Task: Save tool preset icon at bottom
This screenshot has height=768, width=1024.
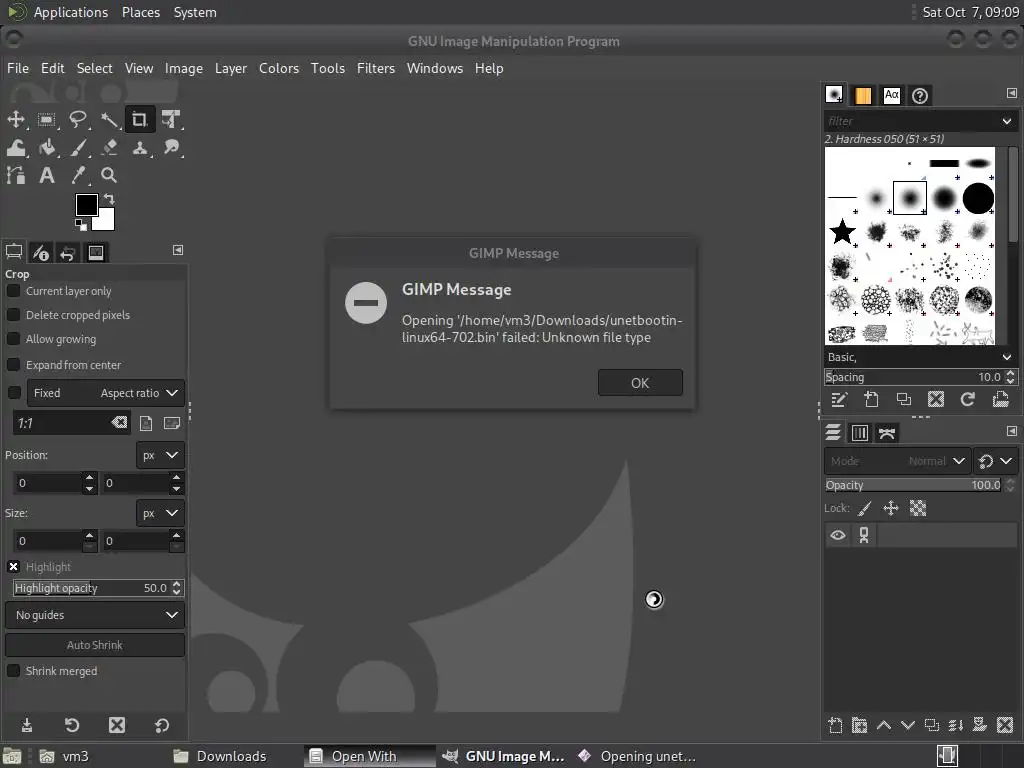Action: click(x=27, y=725)
